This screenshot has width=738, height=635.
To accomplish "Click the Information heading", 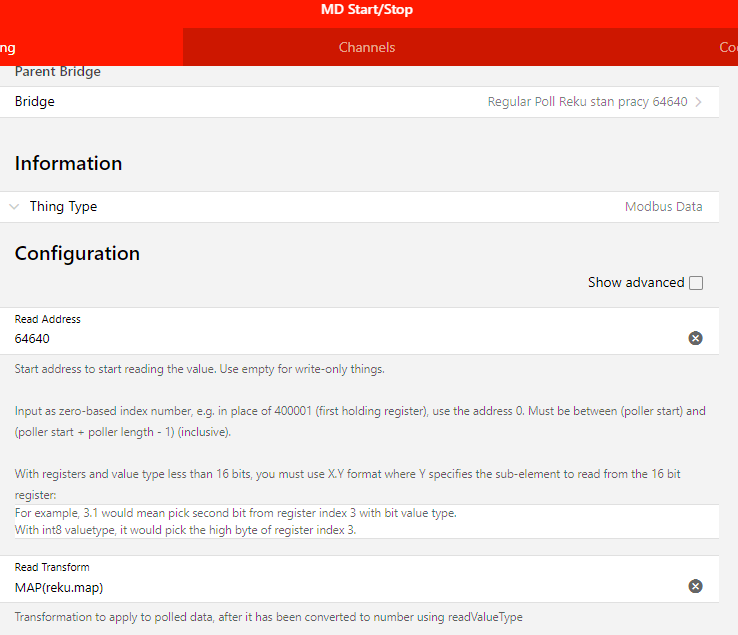I will pos(68,163).
